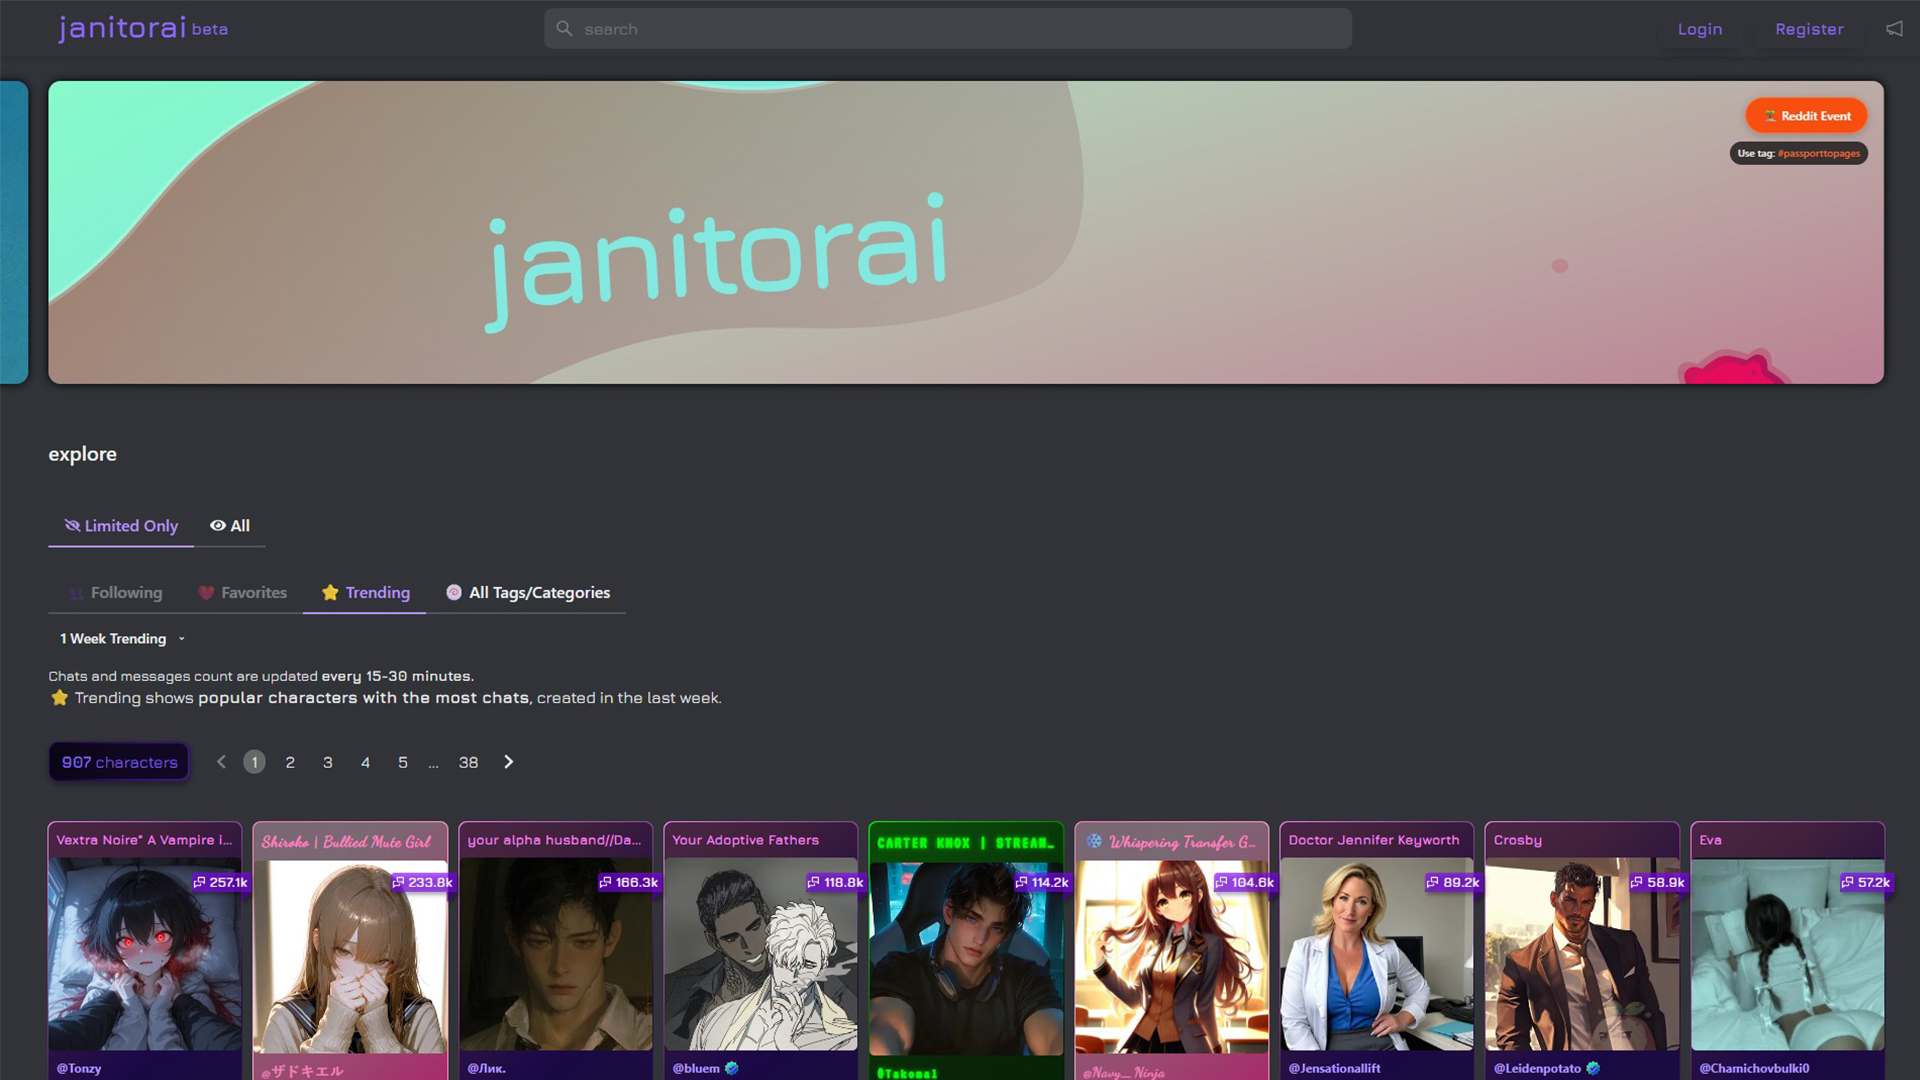Screen dimensions: 1920x1080
Task: Open Eva character card
Action: click(x=1787, y=951)
